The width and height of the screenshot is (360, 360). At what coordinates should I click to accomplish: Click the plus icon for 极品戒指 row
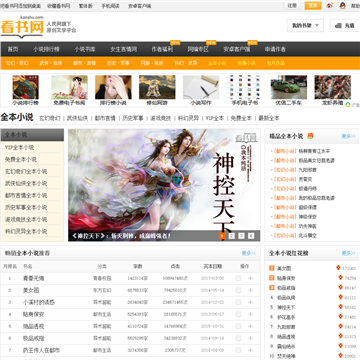(250, 338)
